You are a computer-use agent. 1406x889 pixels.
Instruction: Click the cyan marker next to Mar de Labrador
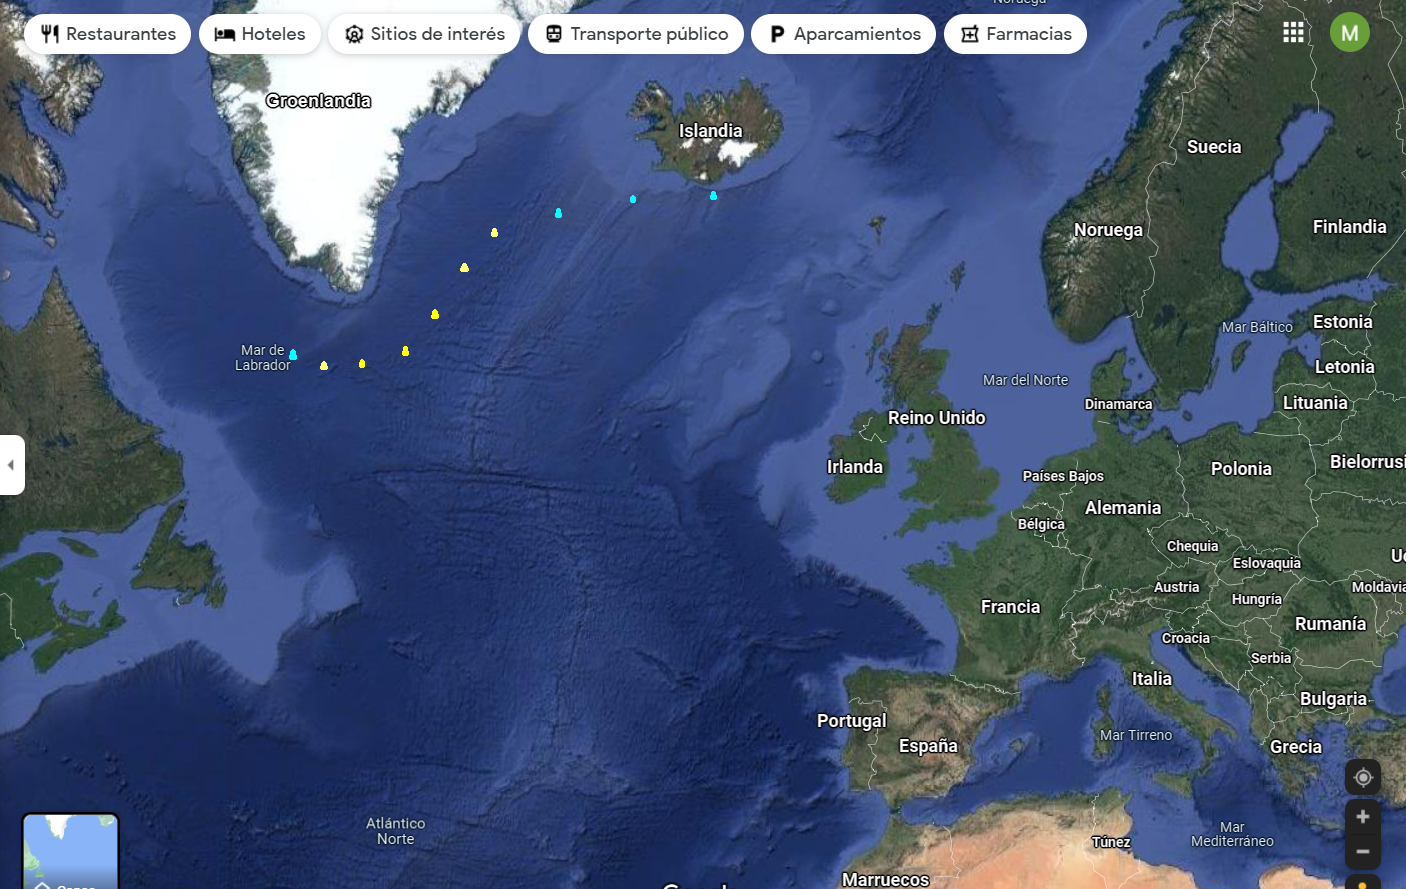click(x=293, y=354)
